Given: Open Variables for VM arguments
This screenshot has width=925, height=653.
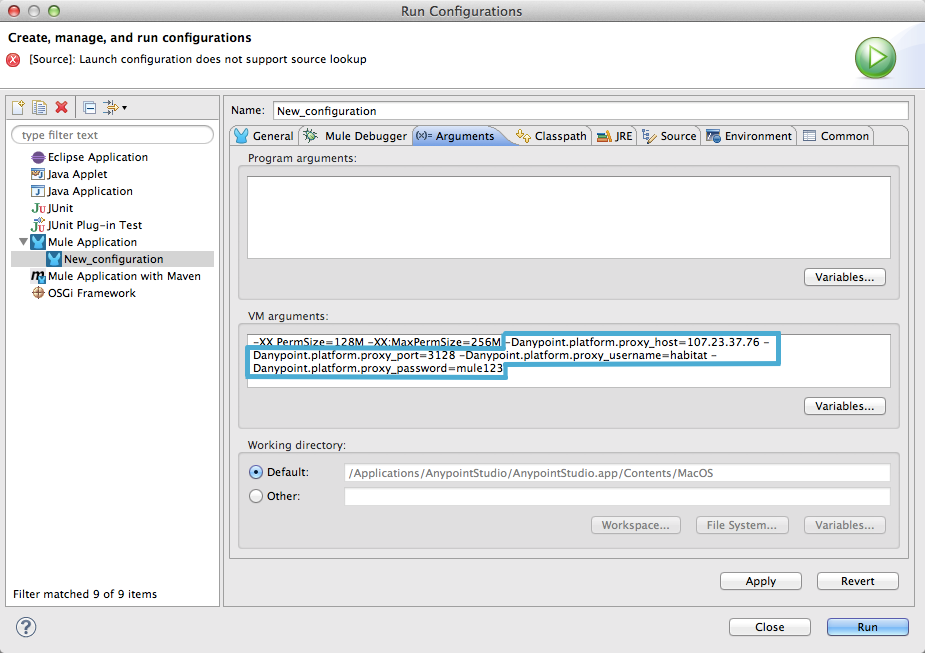Looking at the screenshot, I should tap(844, 406).
